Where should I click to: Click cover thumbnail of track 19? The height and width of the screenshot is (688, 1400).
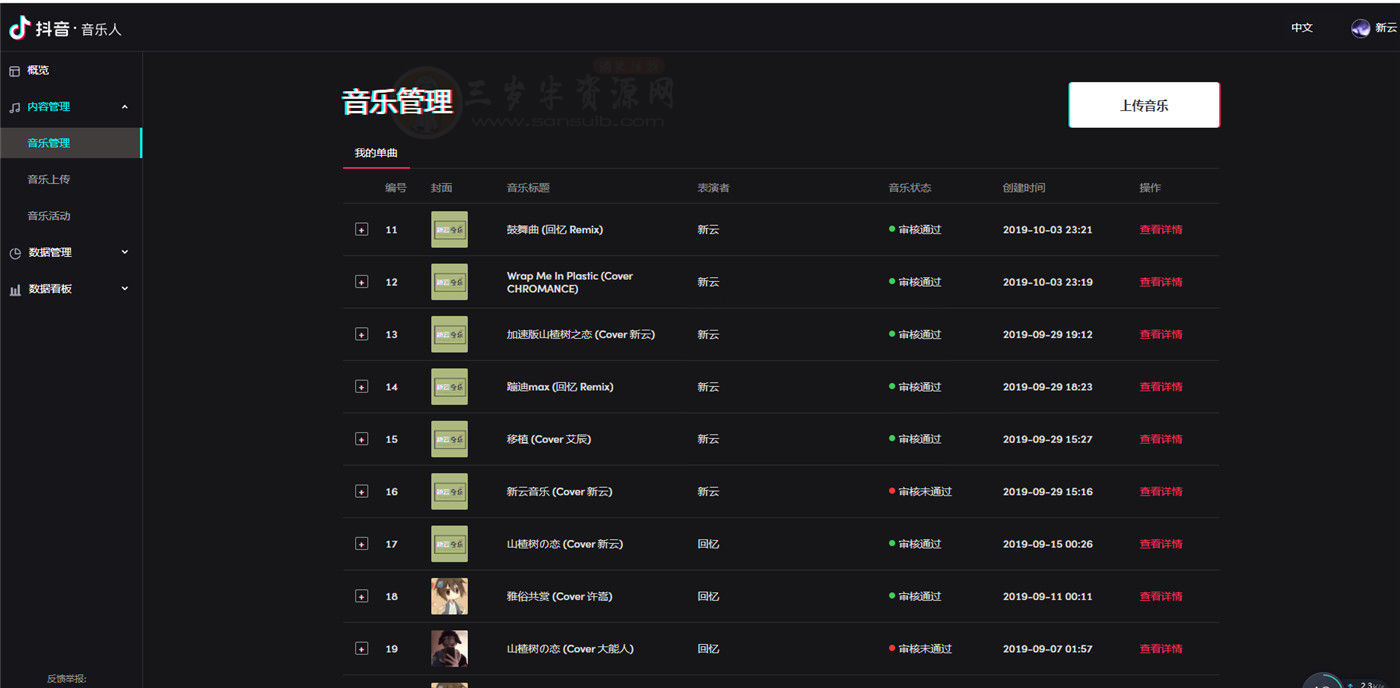point(449,649)
